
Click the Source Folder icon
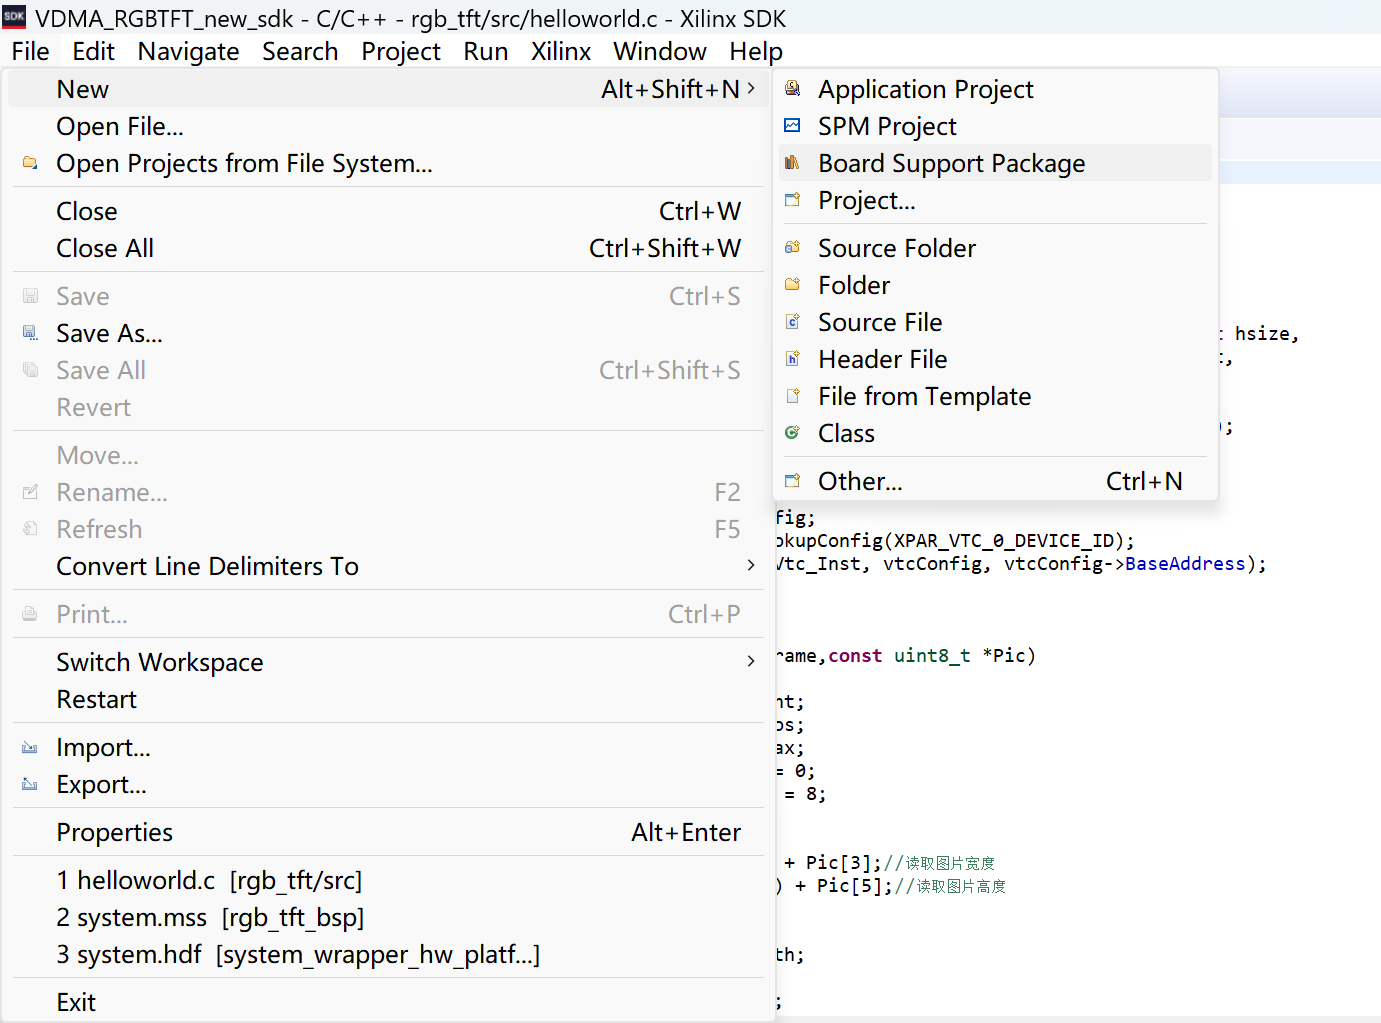coord(792,248)
